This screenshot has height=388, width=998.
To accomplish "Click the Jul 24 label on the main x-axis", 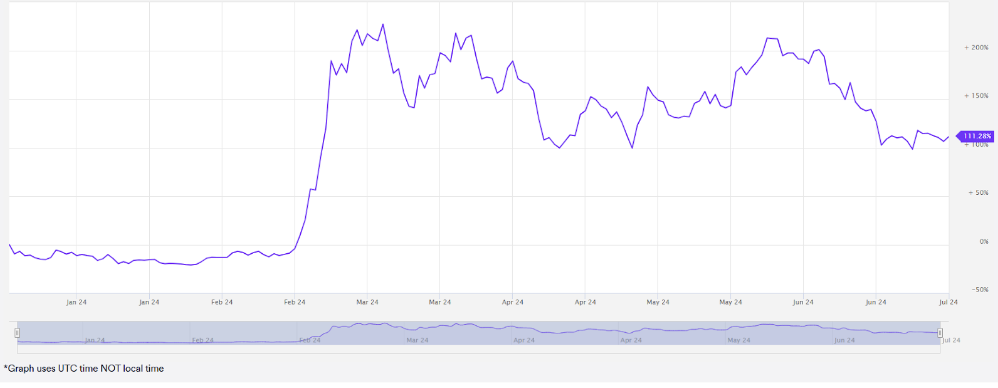I will click(948, 303).
